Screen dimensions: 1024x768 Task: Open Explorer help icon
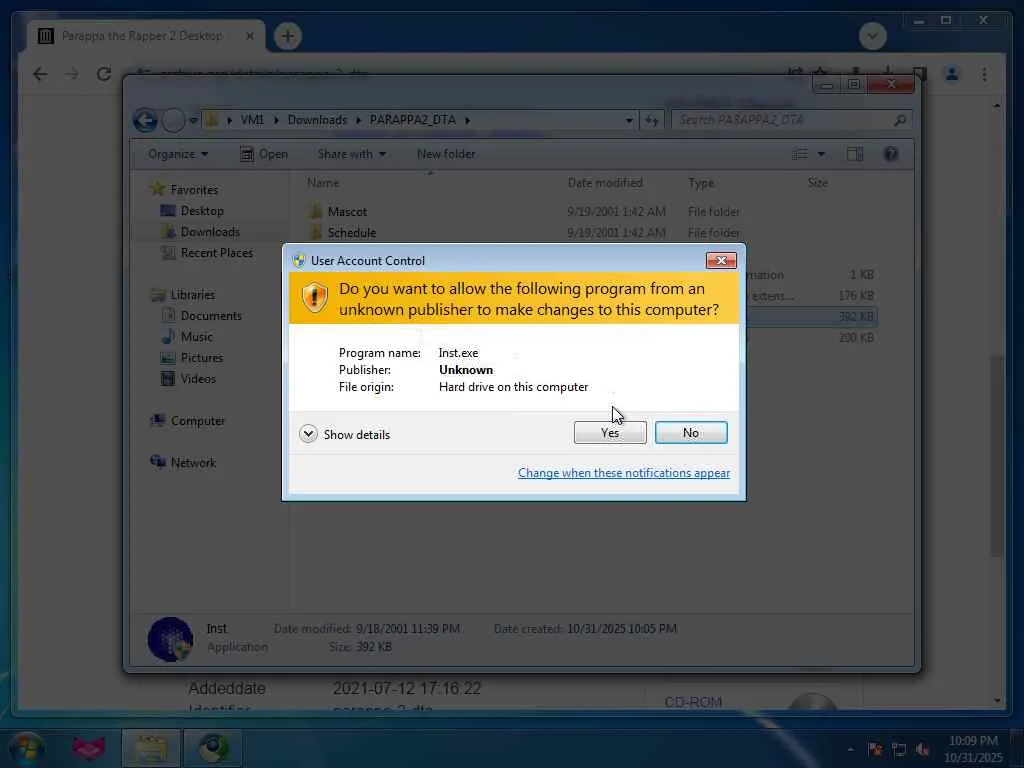(x=890, y=154)
